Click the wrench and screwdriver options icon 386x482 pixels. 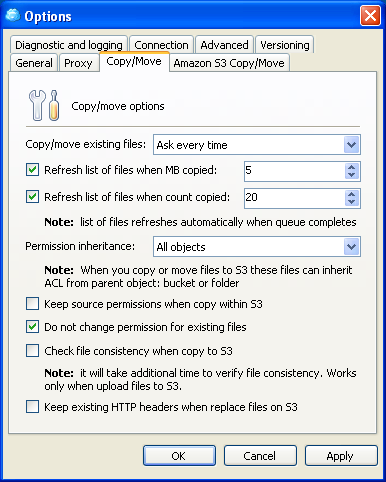coord(44,105)
